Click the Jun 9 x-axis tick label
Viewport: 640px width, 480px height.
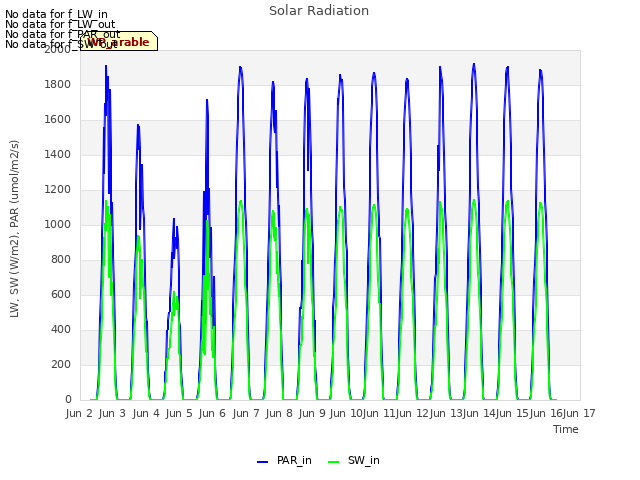pos(312,413)
